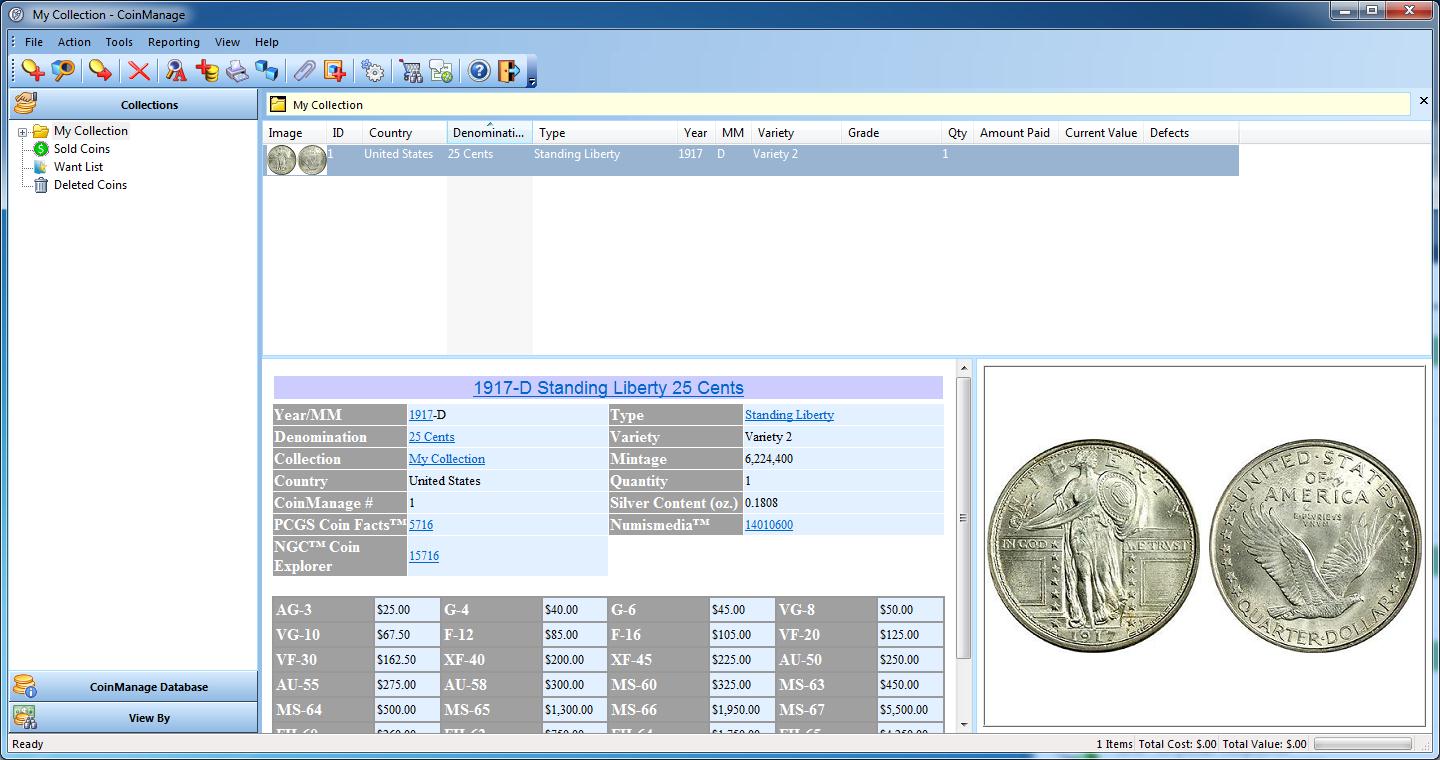Sort by the Denomination column header

pyautogui.click(x=489, y=133)
